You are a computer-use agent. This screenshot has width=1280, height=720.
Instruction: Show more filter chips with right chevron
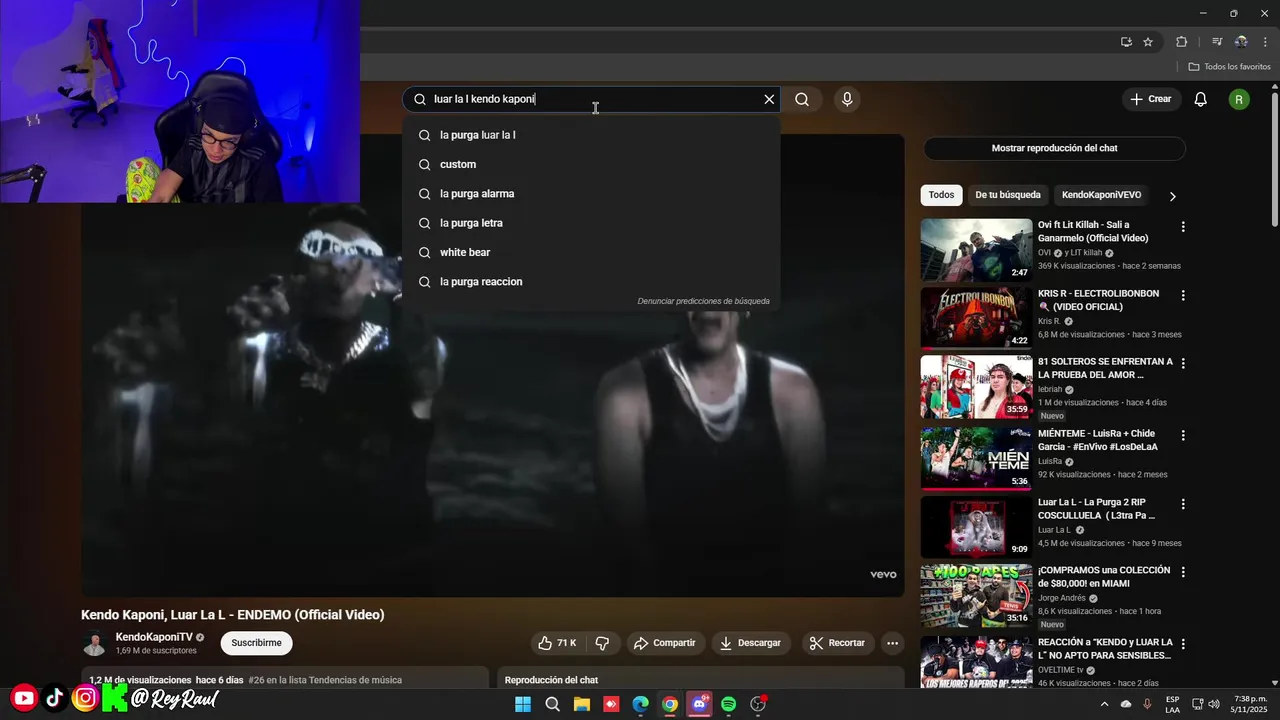[1173, 196]
